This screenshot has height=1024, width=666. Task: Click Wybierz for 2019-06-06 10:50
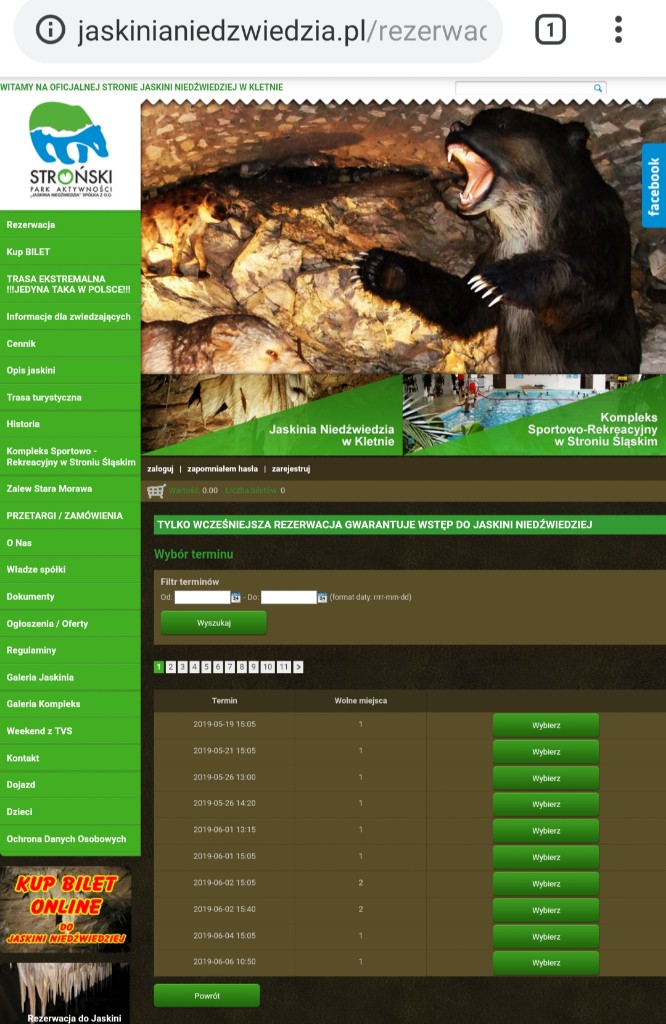click(x=546, y=963)
